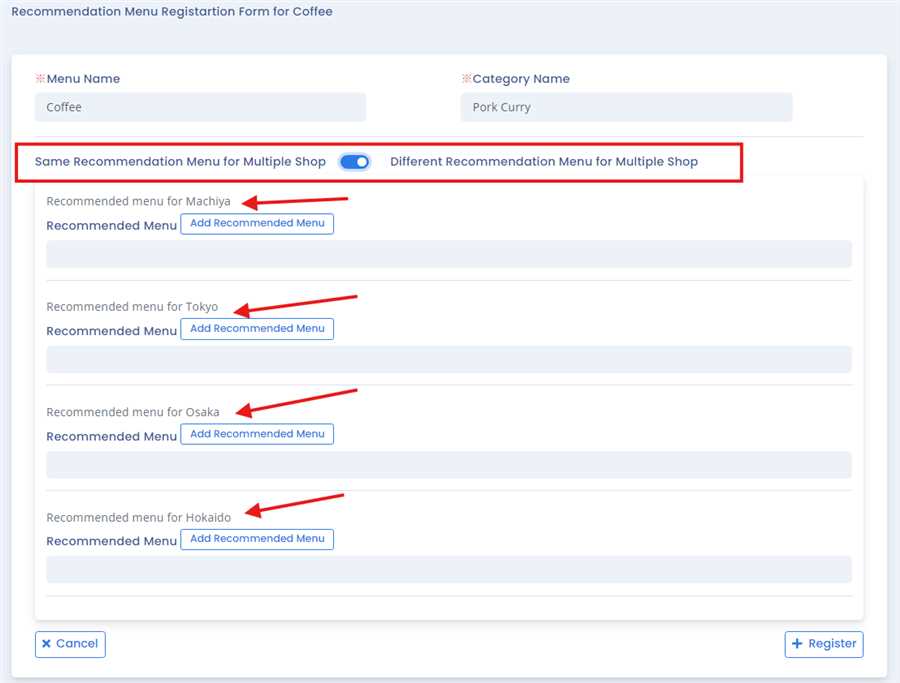Toggle the same/different recommendation menu switch
Image resolution: width=900 pixels, height=683 pixels.
[354, 162]
